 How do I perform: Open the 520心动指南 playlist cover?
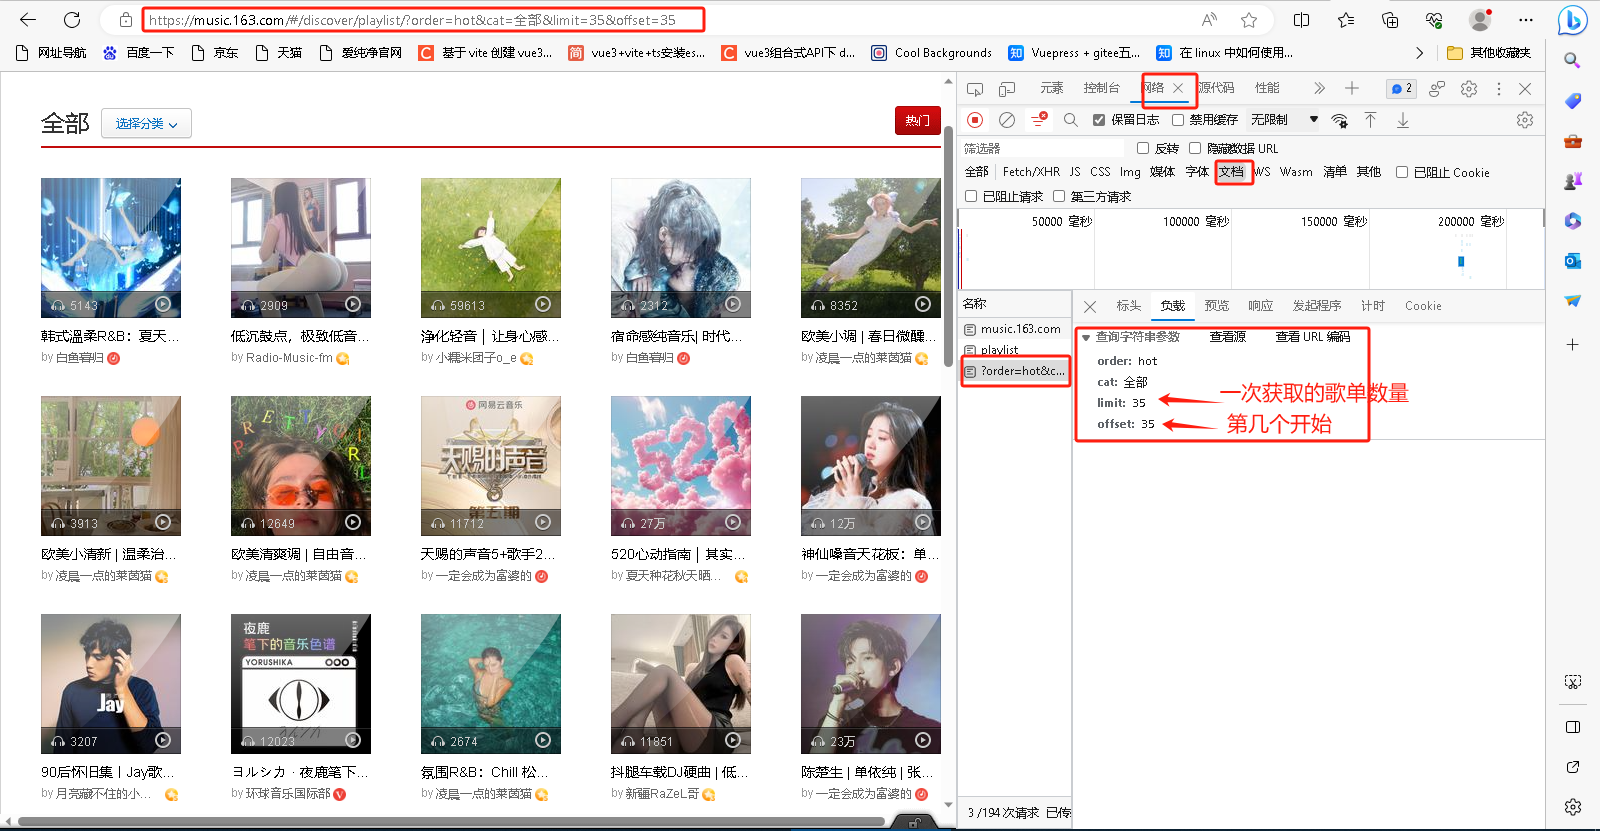click(681, 466)
